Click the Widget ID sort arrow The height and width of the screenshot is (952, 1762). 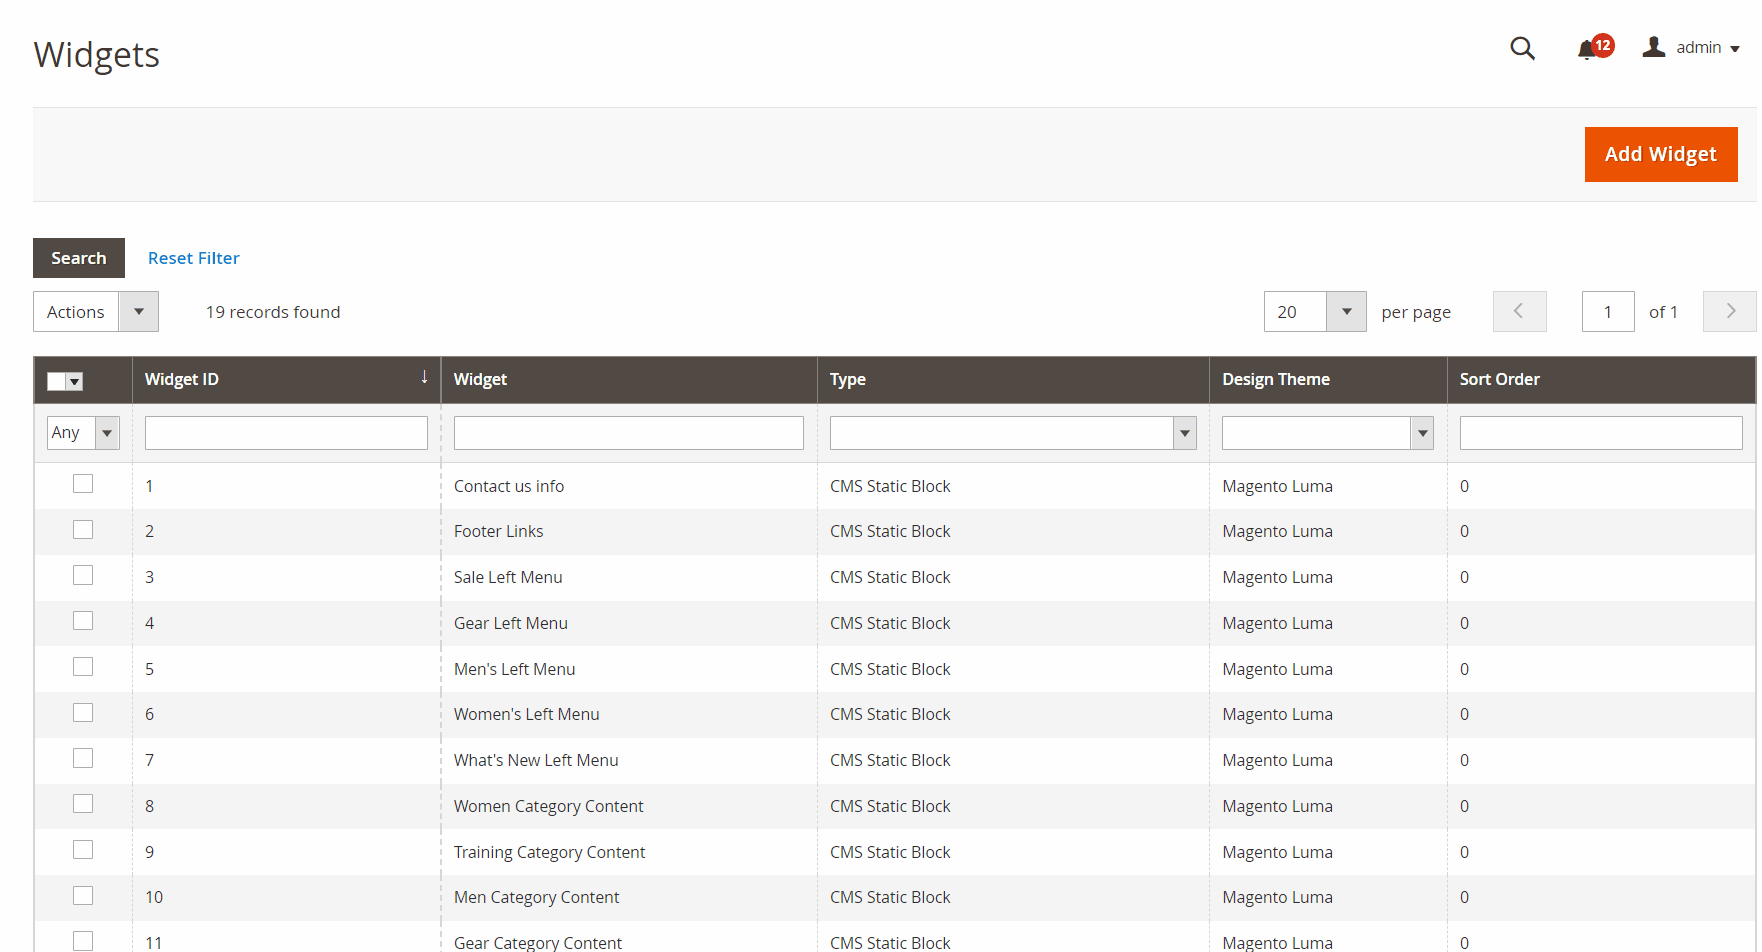pyautogui.click(x=424, y=378)
